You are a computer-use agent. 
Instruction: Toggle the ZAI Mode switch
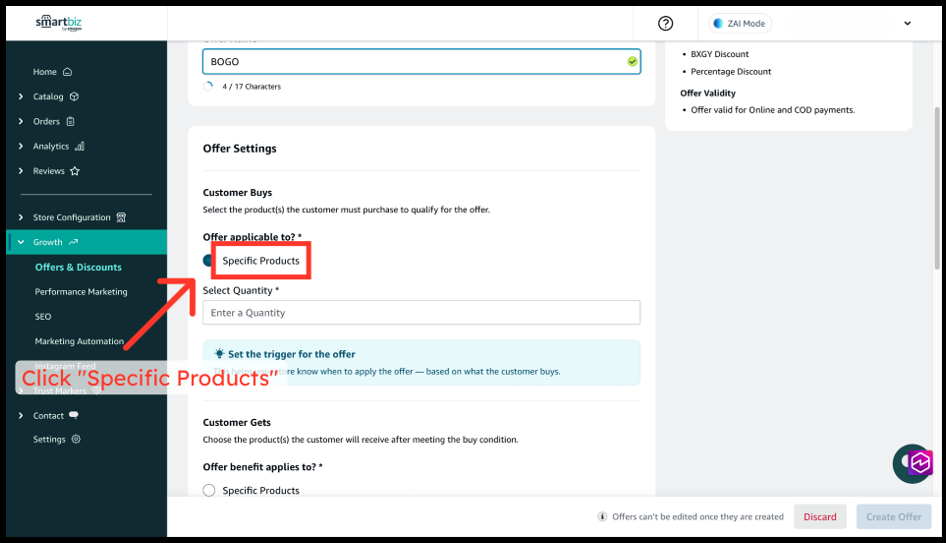[718, 24]
